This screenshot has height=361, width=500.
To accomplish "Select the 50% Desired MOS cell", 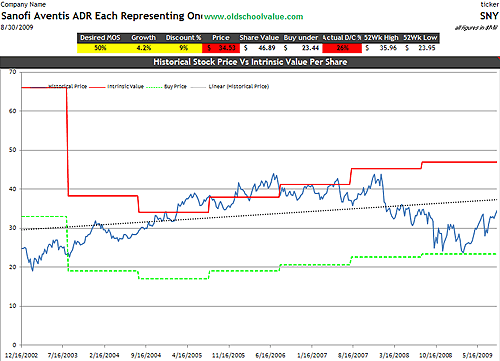I will [x=100, y=48].
